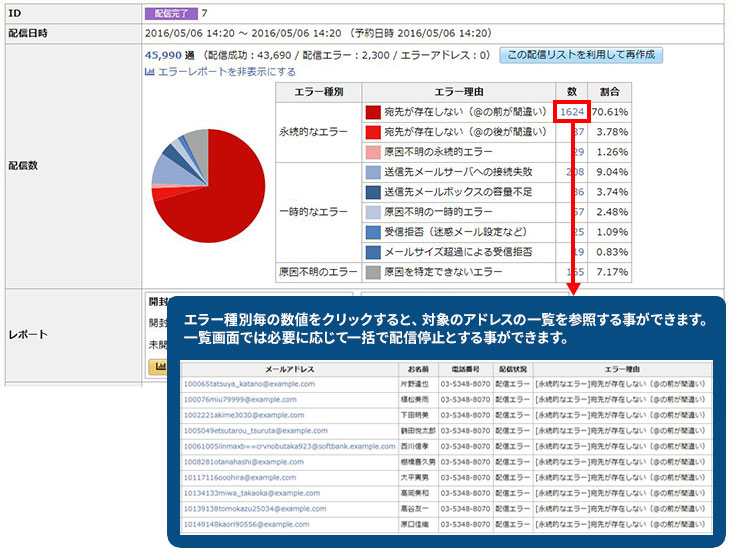Click the pink swatch for 原因不明の永続的エラー

[373, 152]
